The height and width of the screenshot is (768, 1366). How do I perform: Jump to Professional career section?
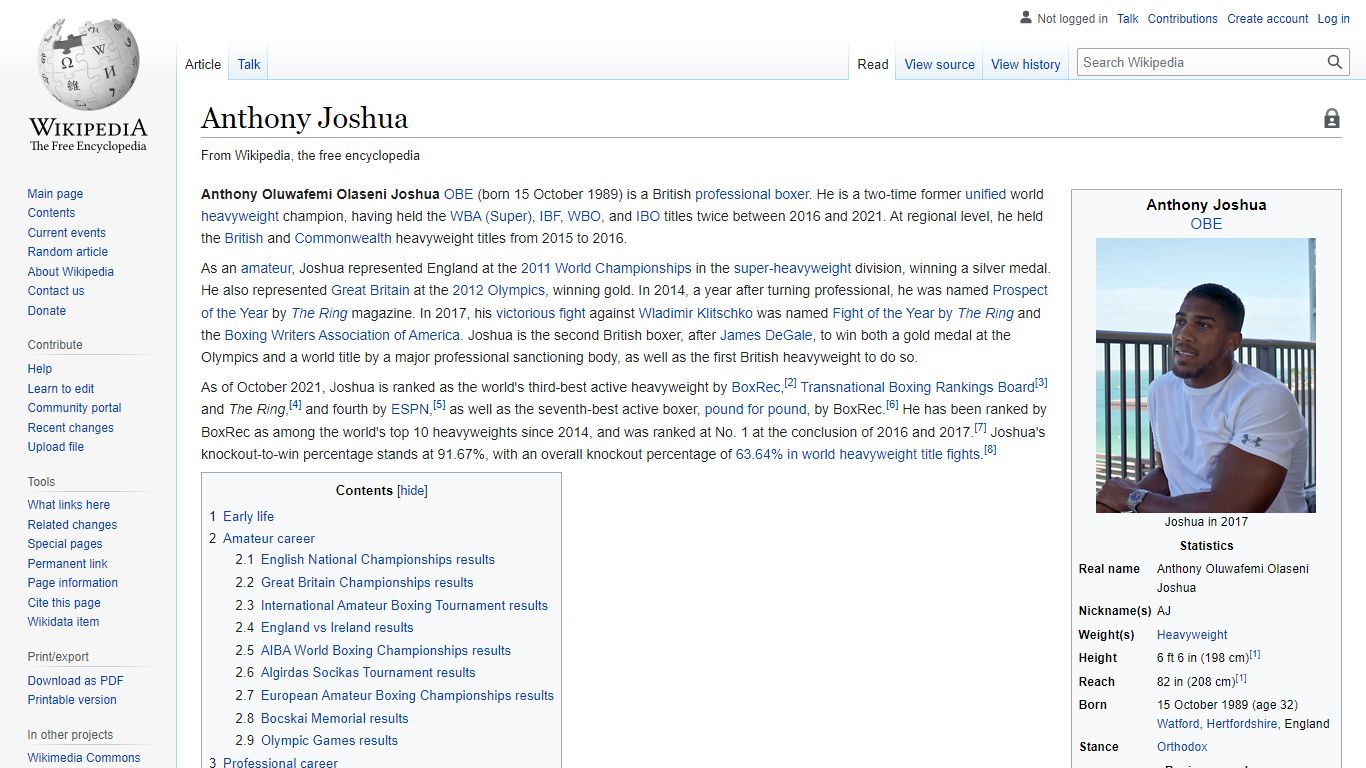(280, 762)
